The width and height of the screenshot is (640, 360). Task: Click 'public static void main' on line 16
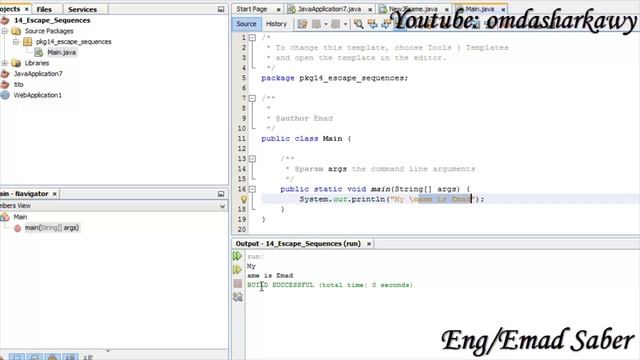pyautogui.click(x=335, y=189)
